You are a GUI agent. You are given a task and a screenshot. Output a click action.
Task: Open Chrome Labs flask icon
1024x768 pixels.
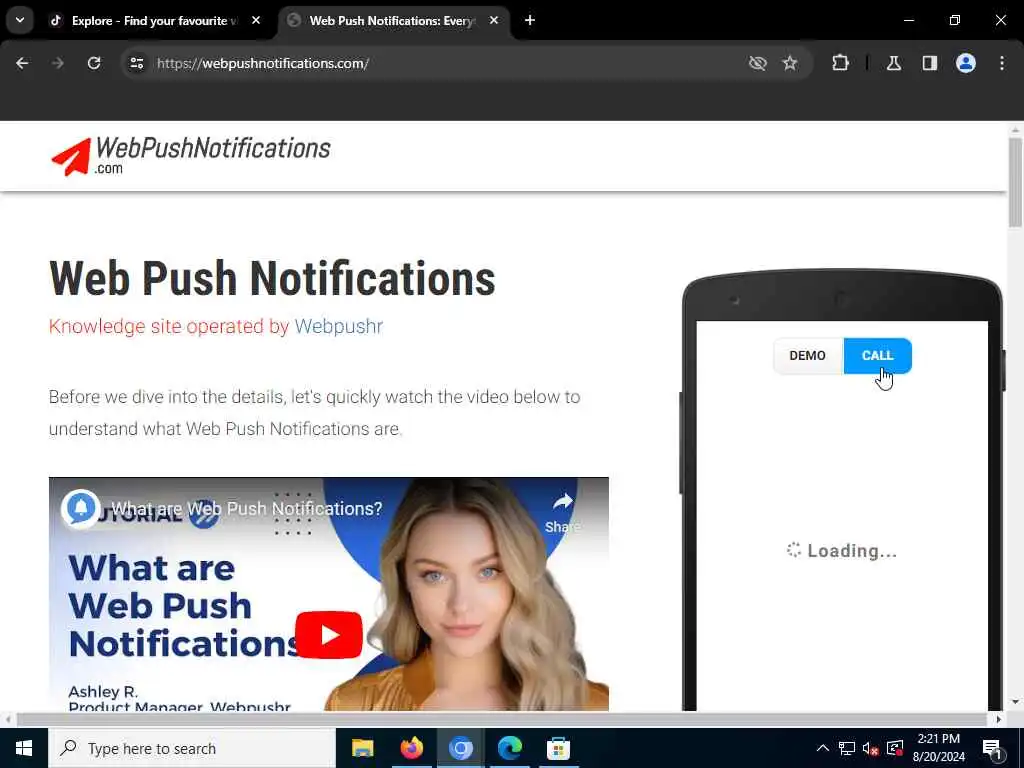click(894, 63)
